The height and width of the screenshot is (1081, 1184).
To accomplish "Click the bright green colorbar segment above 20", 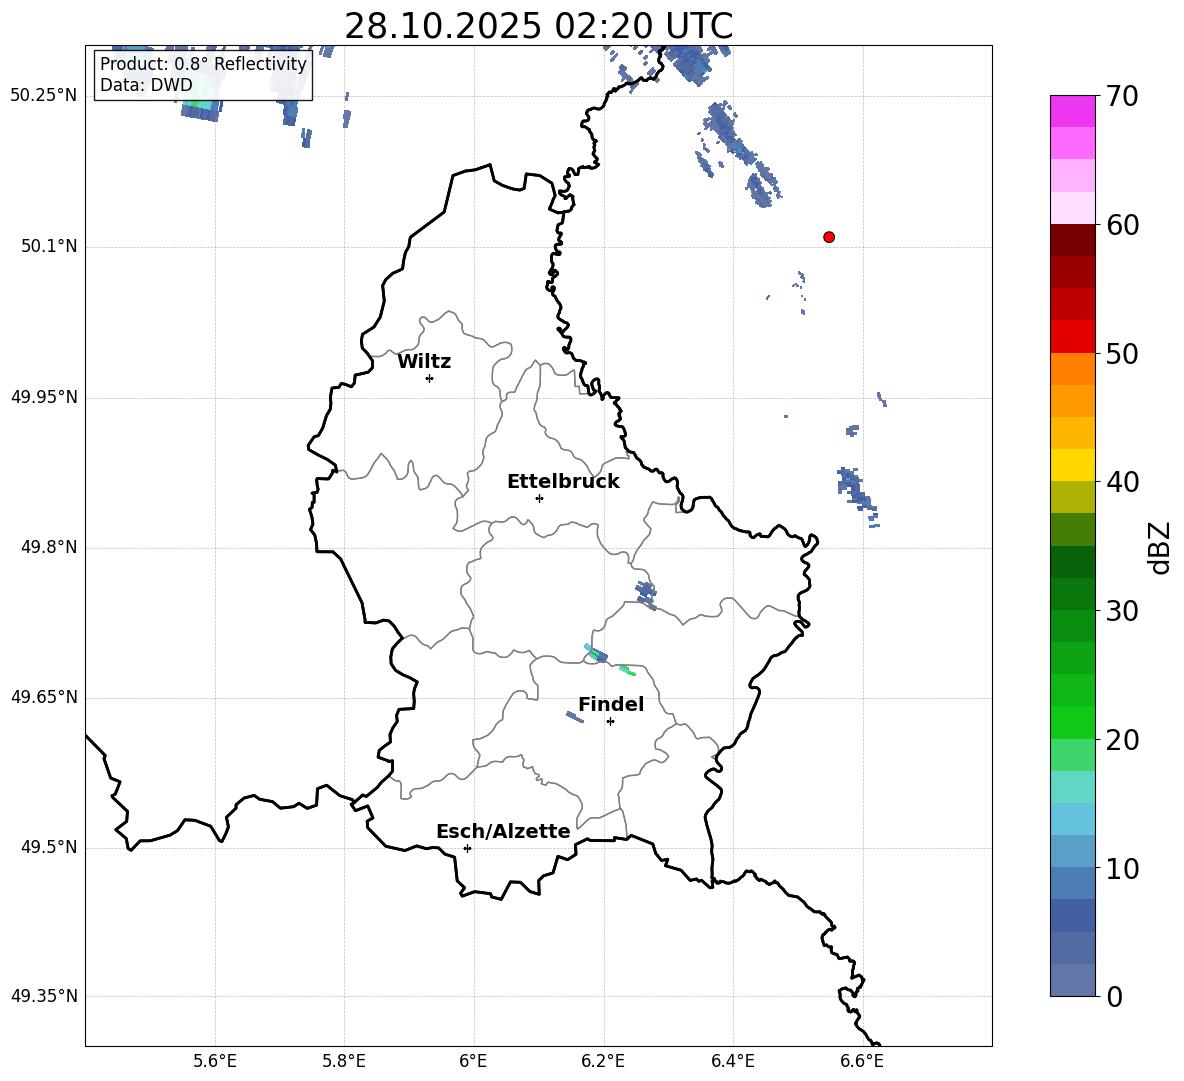I will (x=1072, y=722).
